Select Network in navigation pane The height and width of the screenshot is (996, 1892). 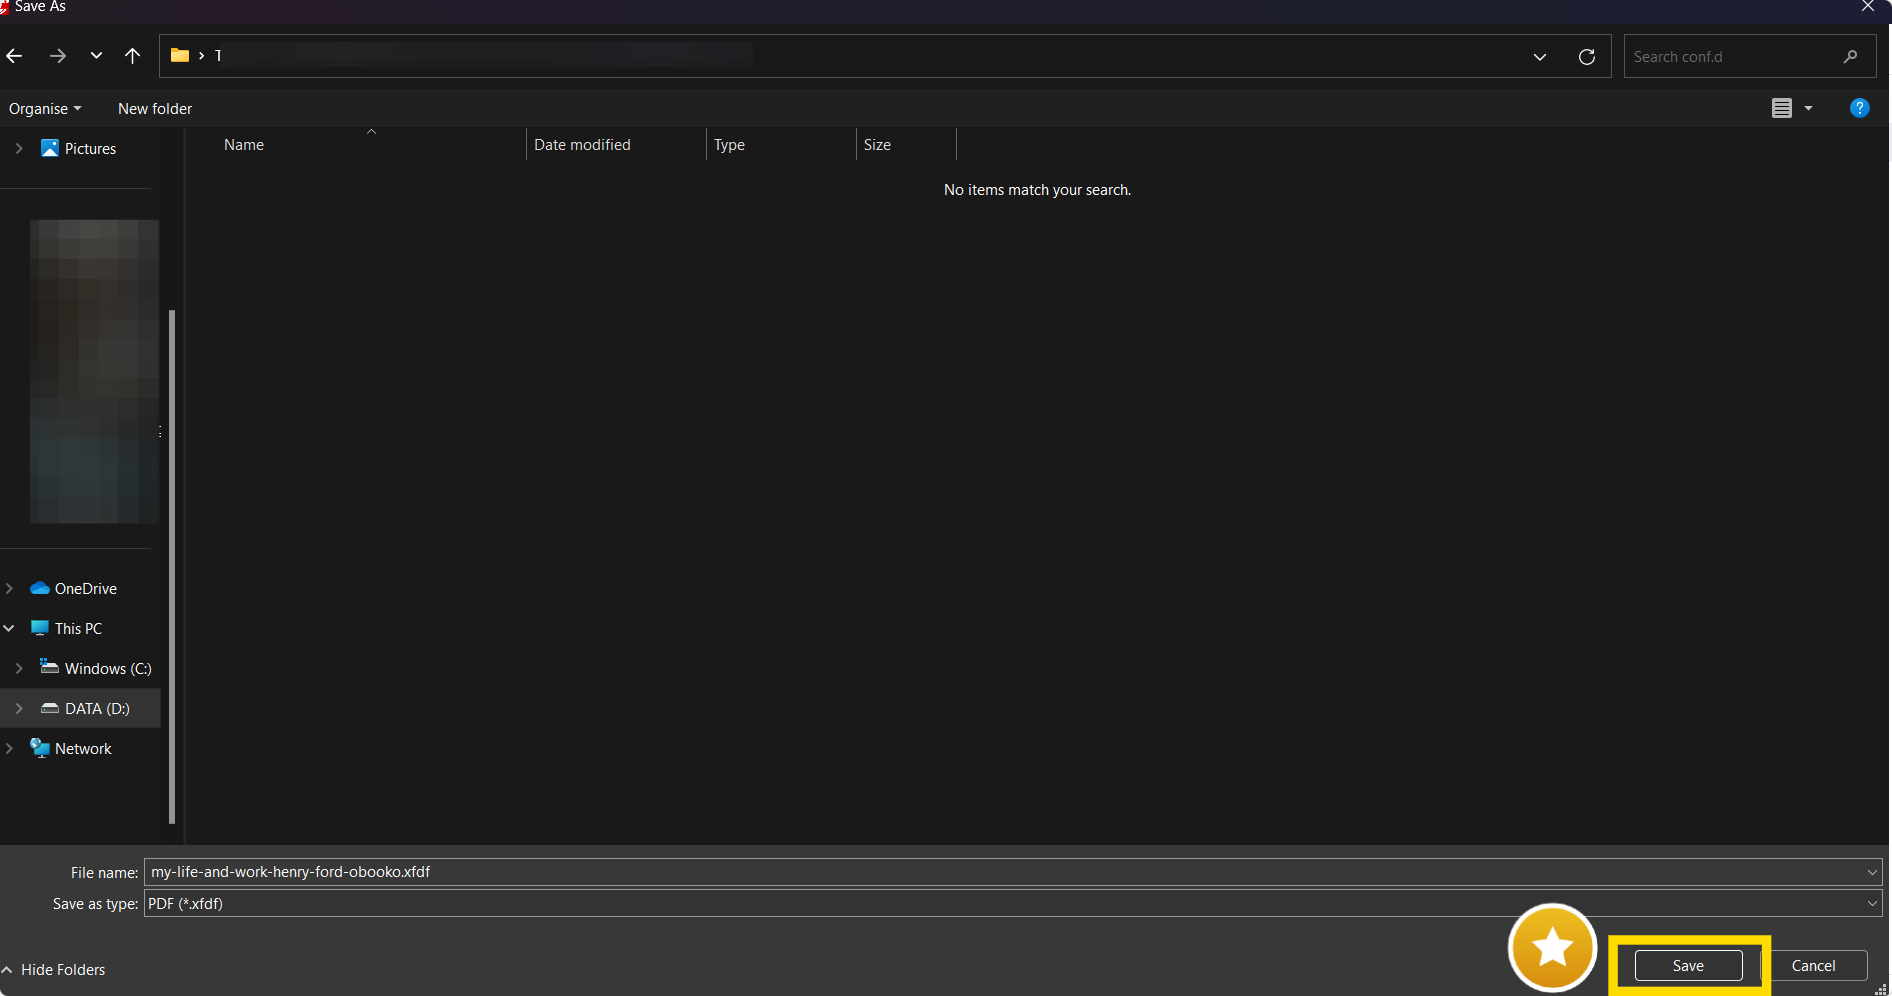(x=83, y=749)
